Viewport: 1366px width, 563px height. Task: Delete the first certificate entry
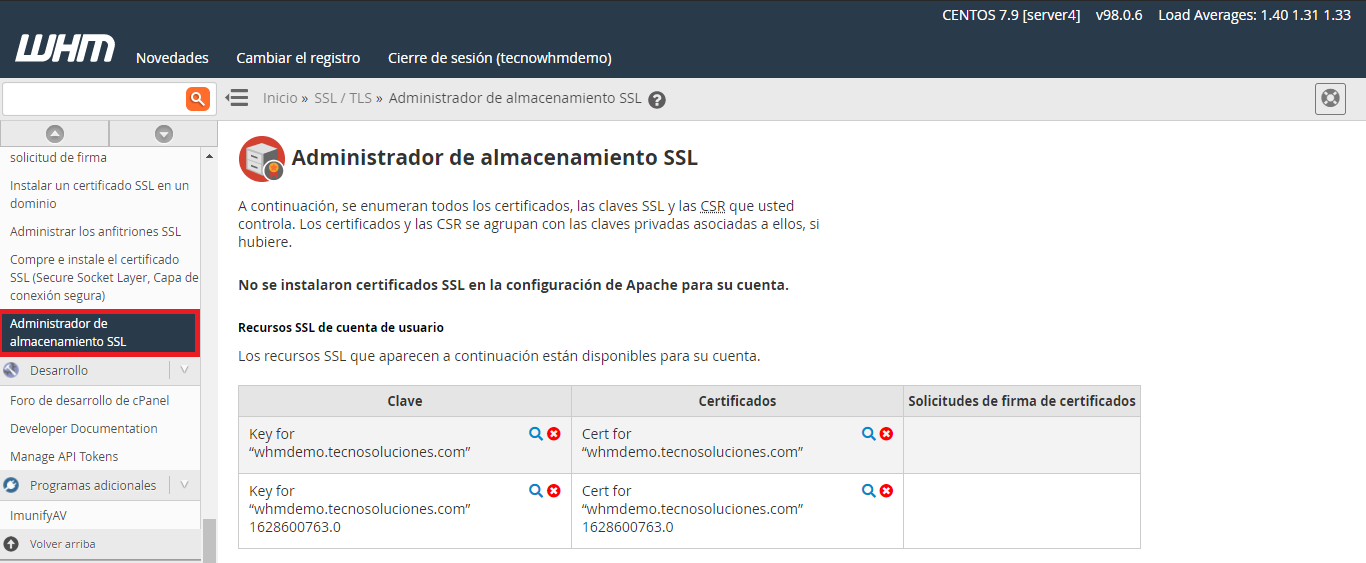[x=886, y=434]
